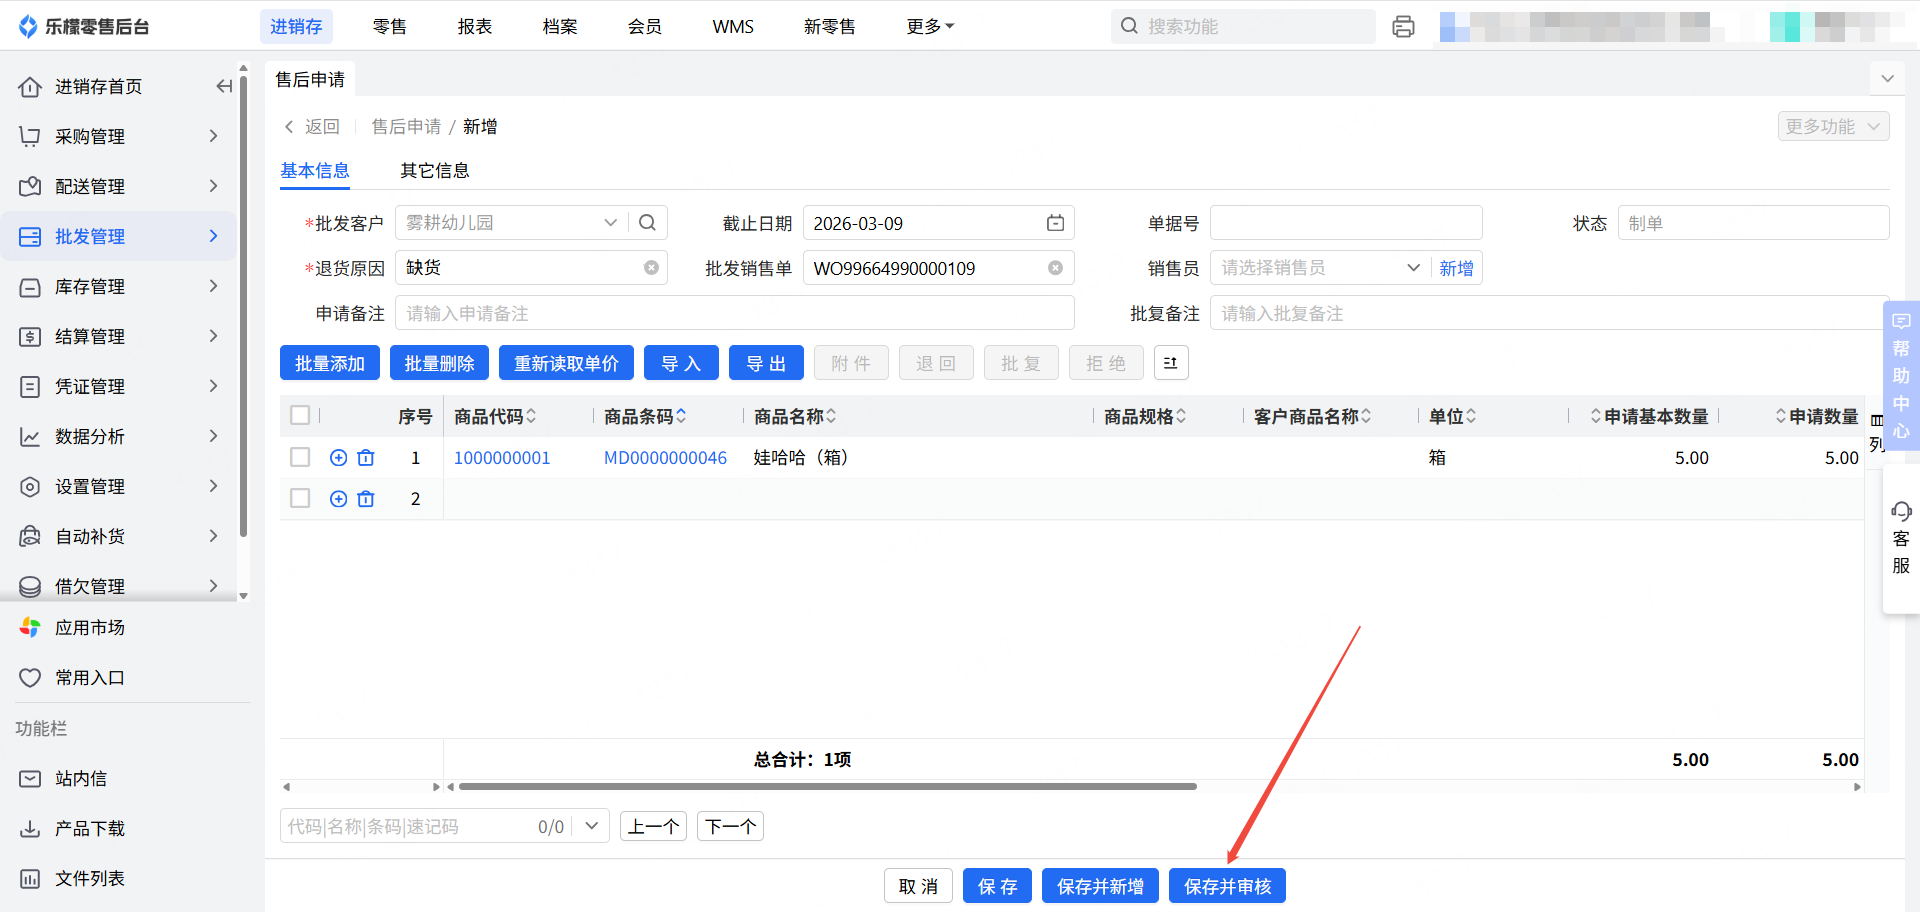Open the calendar picker for 截止日期

coord(1055,223)
